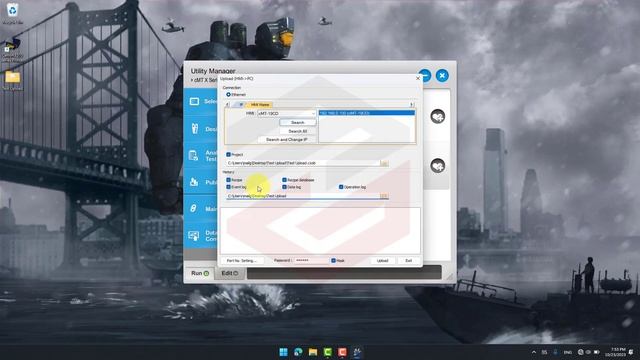
Task: Show hidden system tray icons
Action: pos(533,352)
